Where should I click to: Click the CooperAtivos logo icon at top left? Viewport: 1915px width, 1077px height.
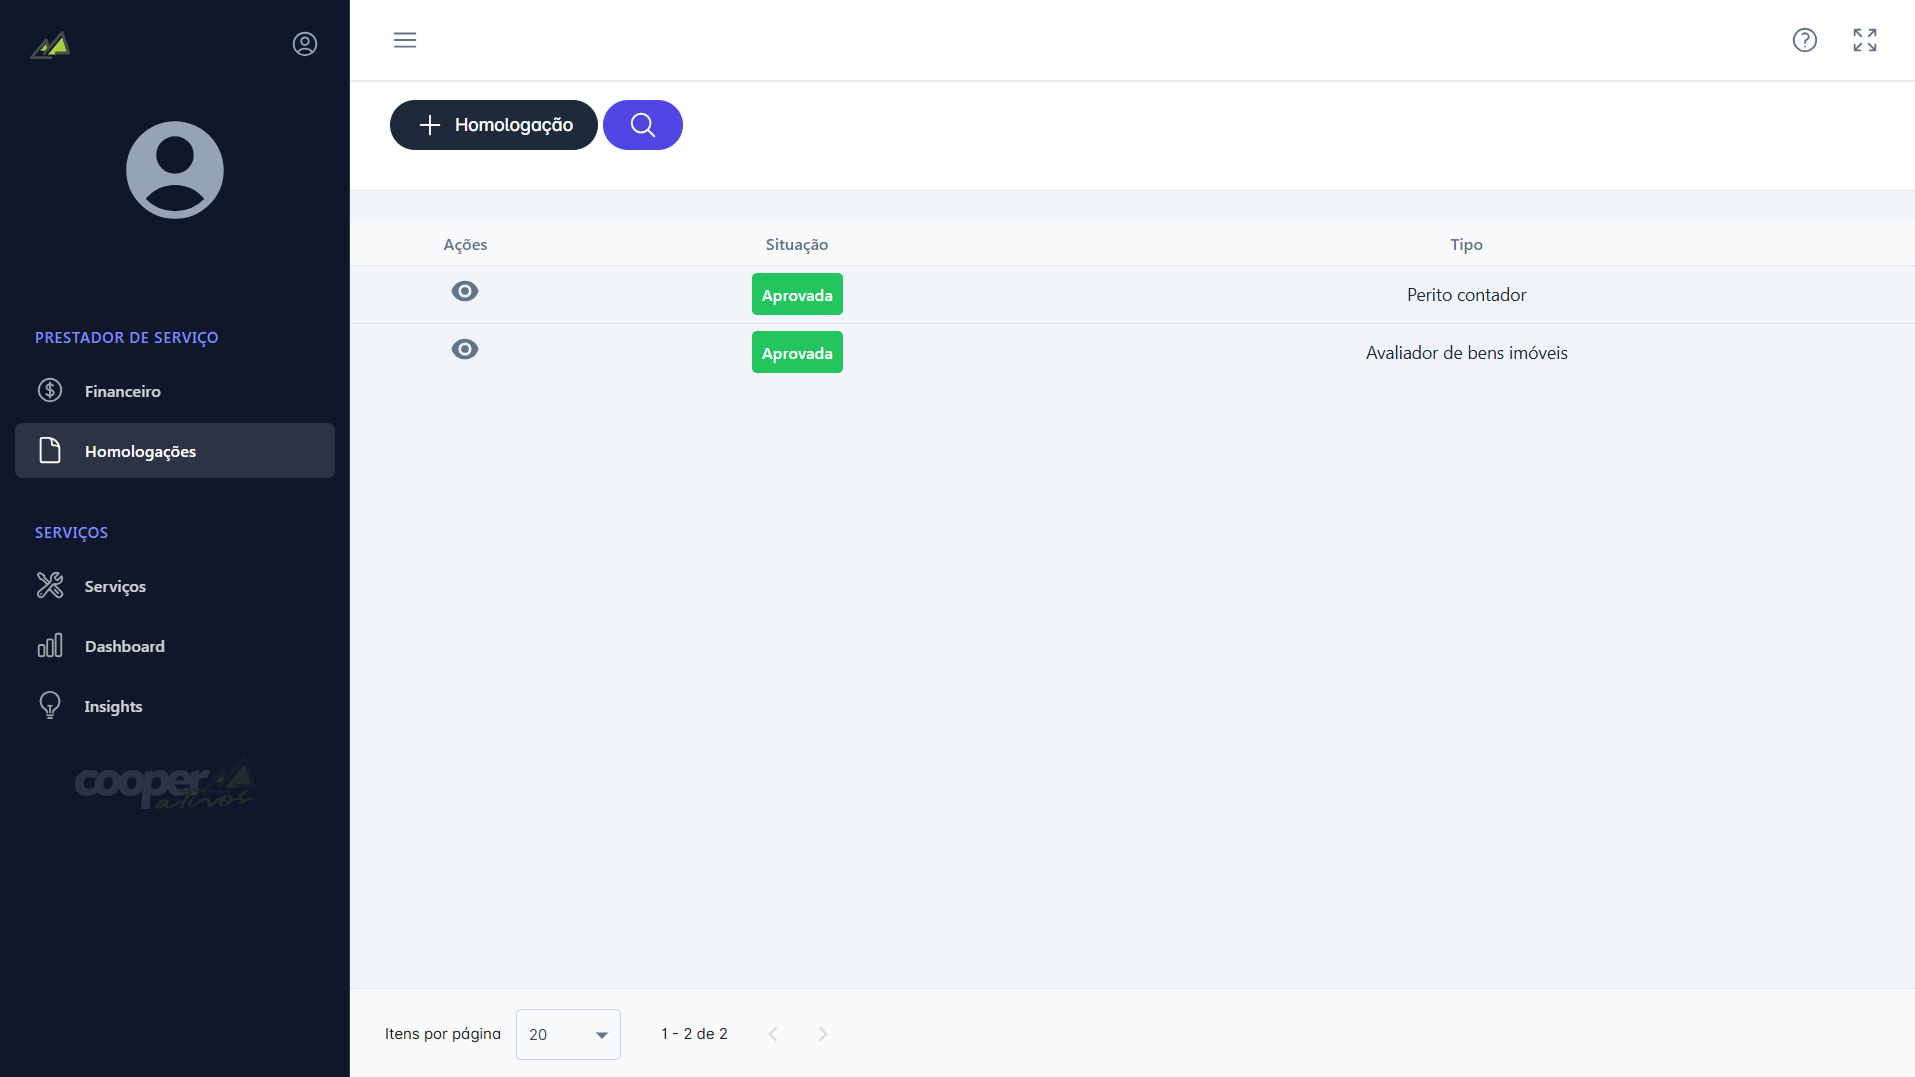50,45
